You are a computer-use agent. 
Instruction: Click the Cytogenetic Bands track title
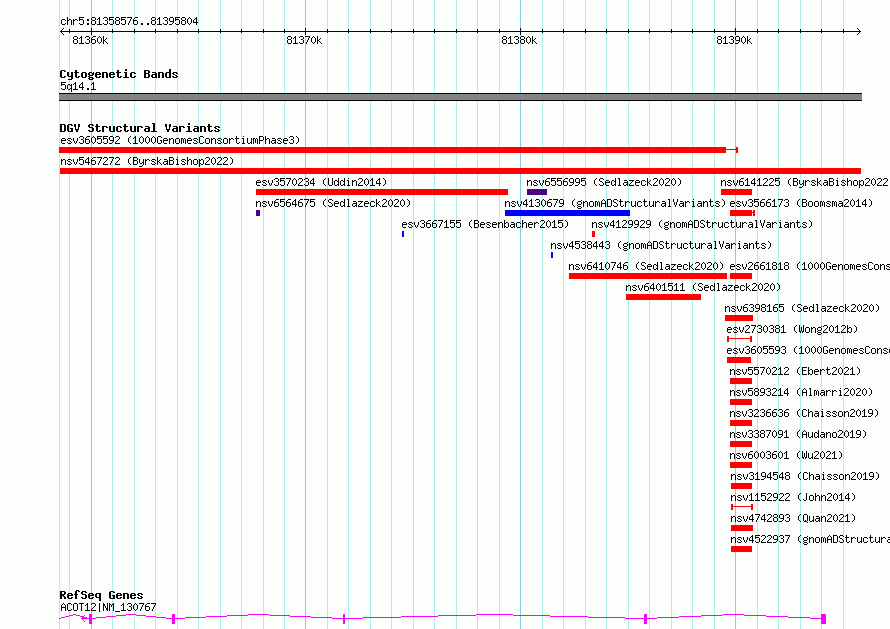click(119, 74)
